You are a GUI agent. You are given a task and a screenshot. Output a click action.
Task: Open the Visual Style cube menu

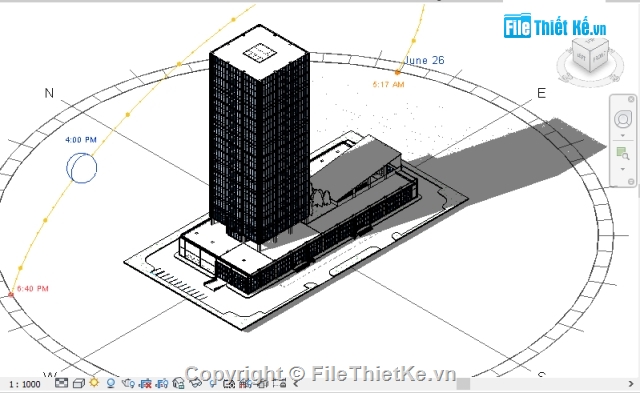tap(79, 383)
